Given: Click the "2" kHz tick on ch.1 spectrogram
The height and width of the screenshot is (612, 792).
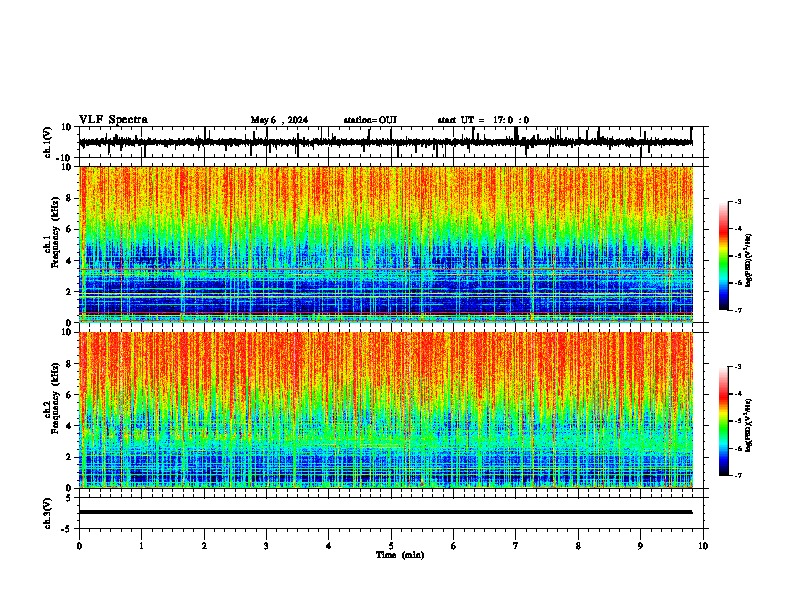Looking at the screenshot, I should click(69, 292).
